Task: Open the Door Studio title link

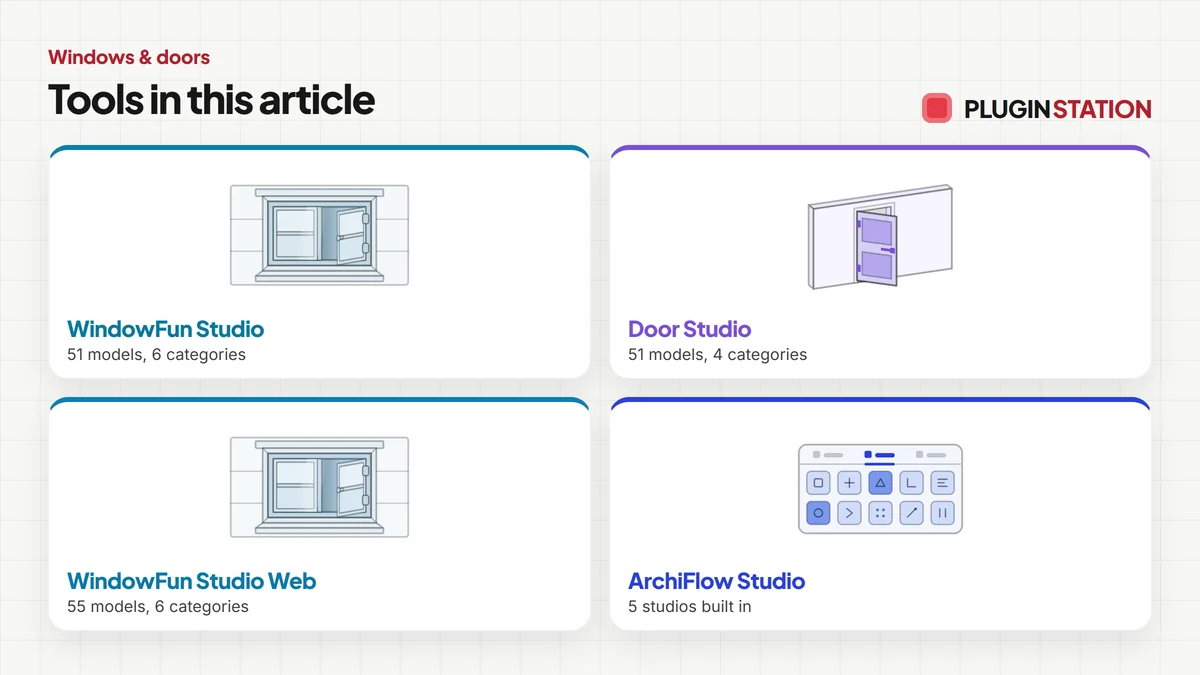Action: click(689, 329)
